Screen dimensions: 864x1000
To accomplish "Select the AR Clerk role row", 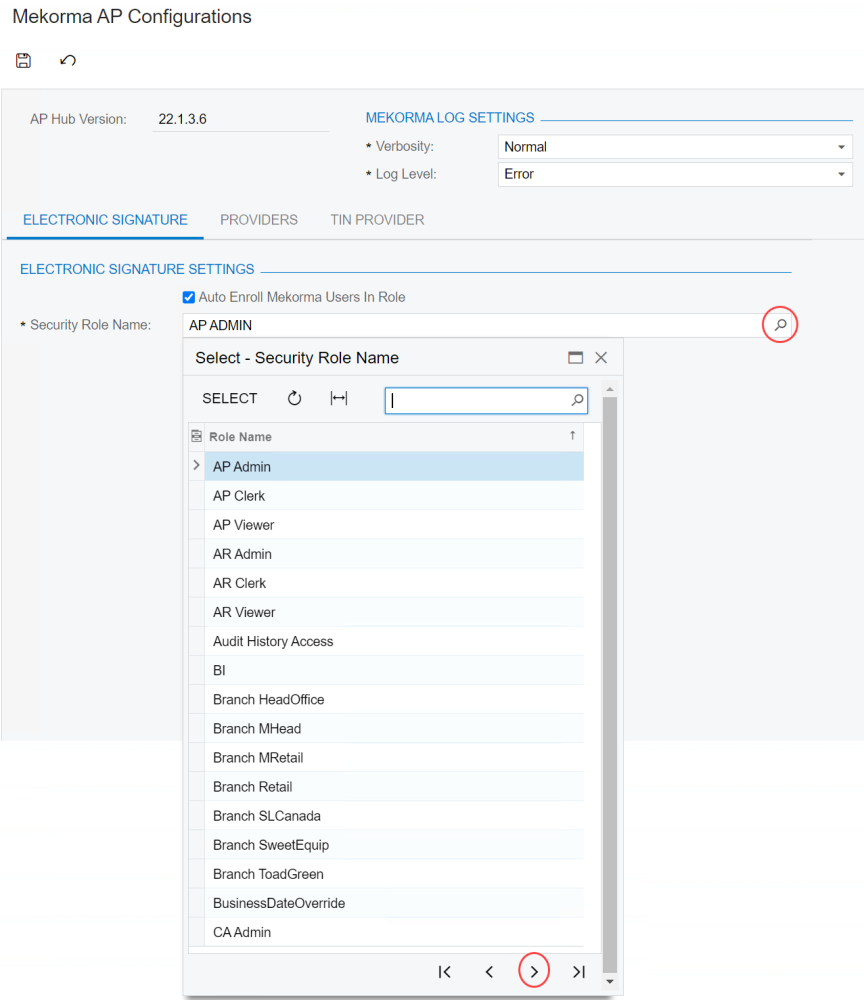I will click(x=394, y=583).
